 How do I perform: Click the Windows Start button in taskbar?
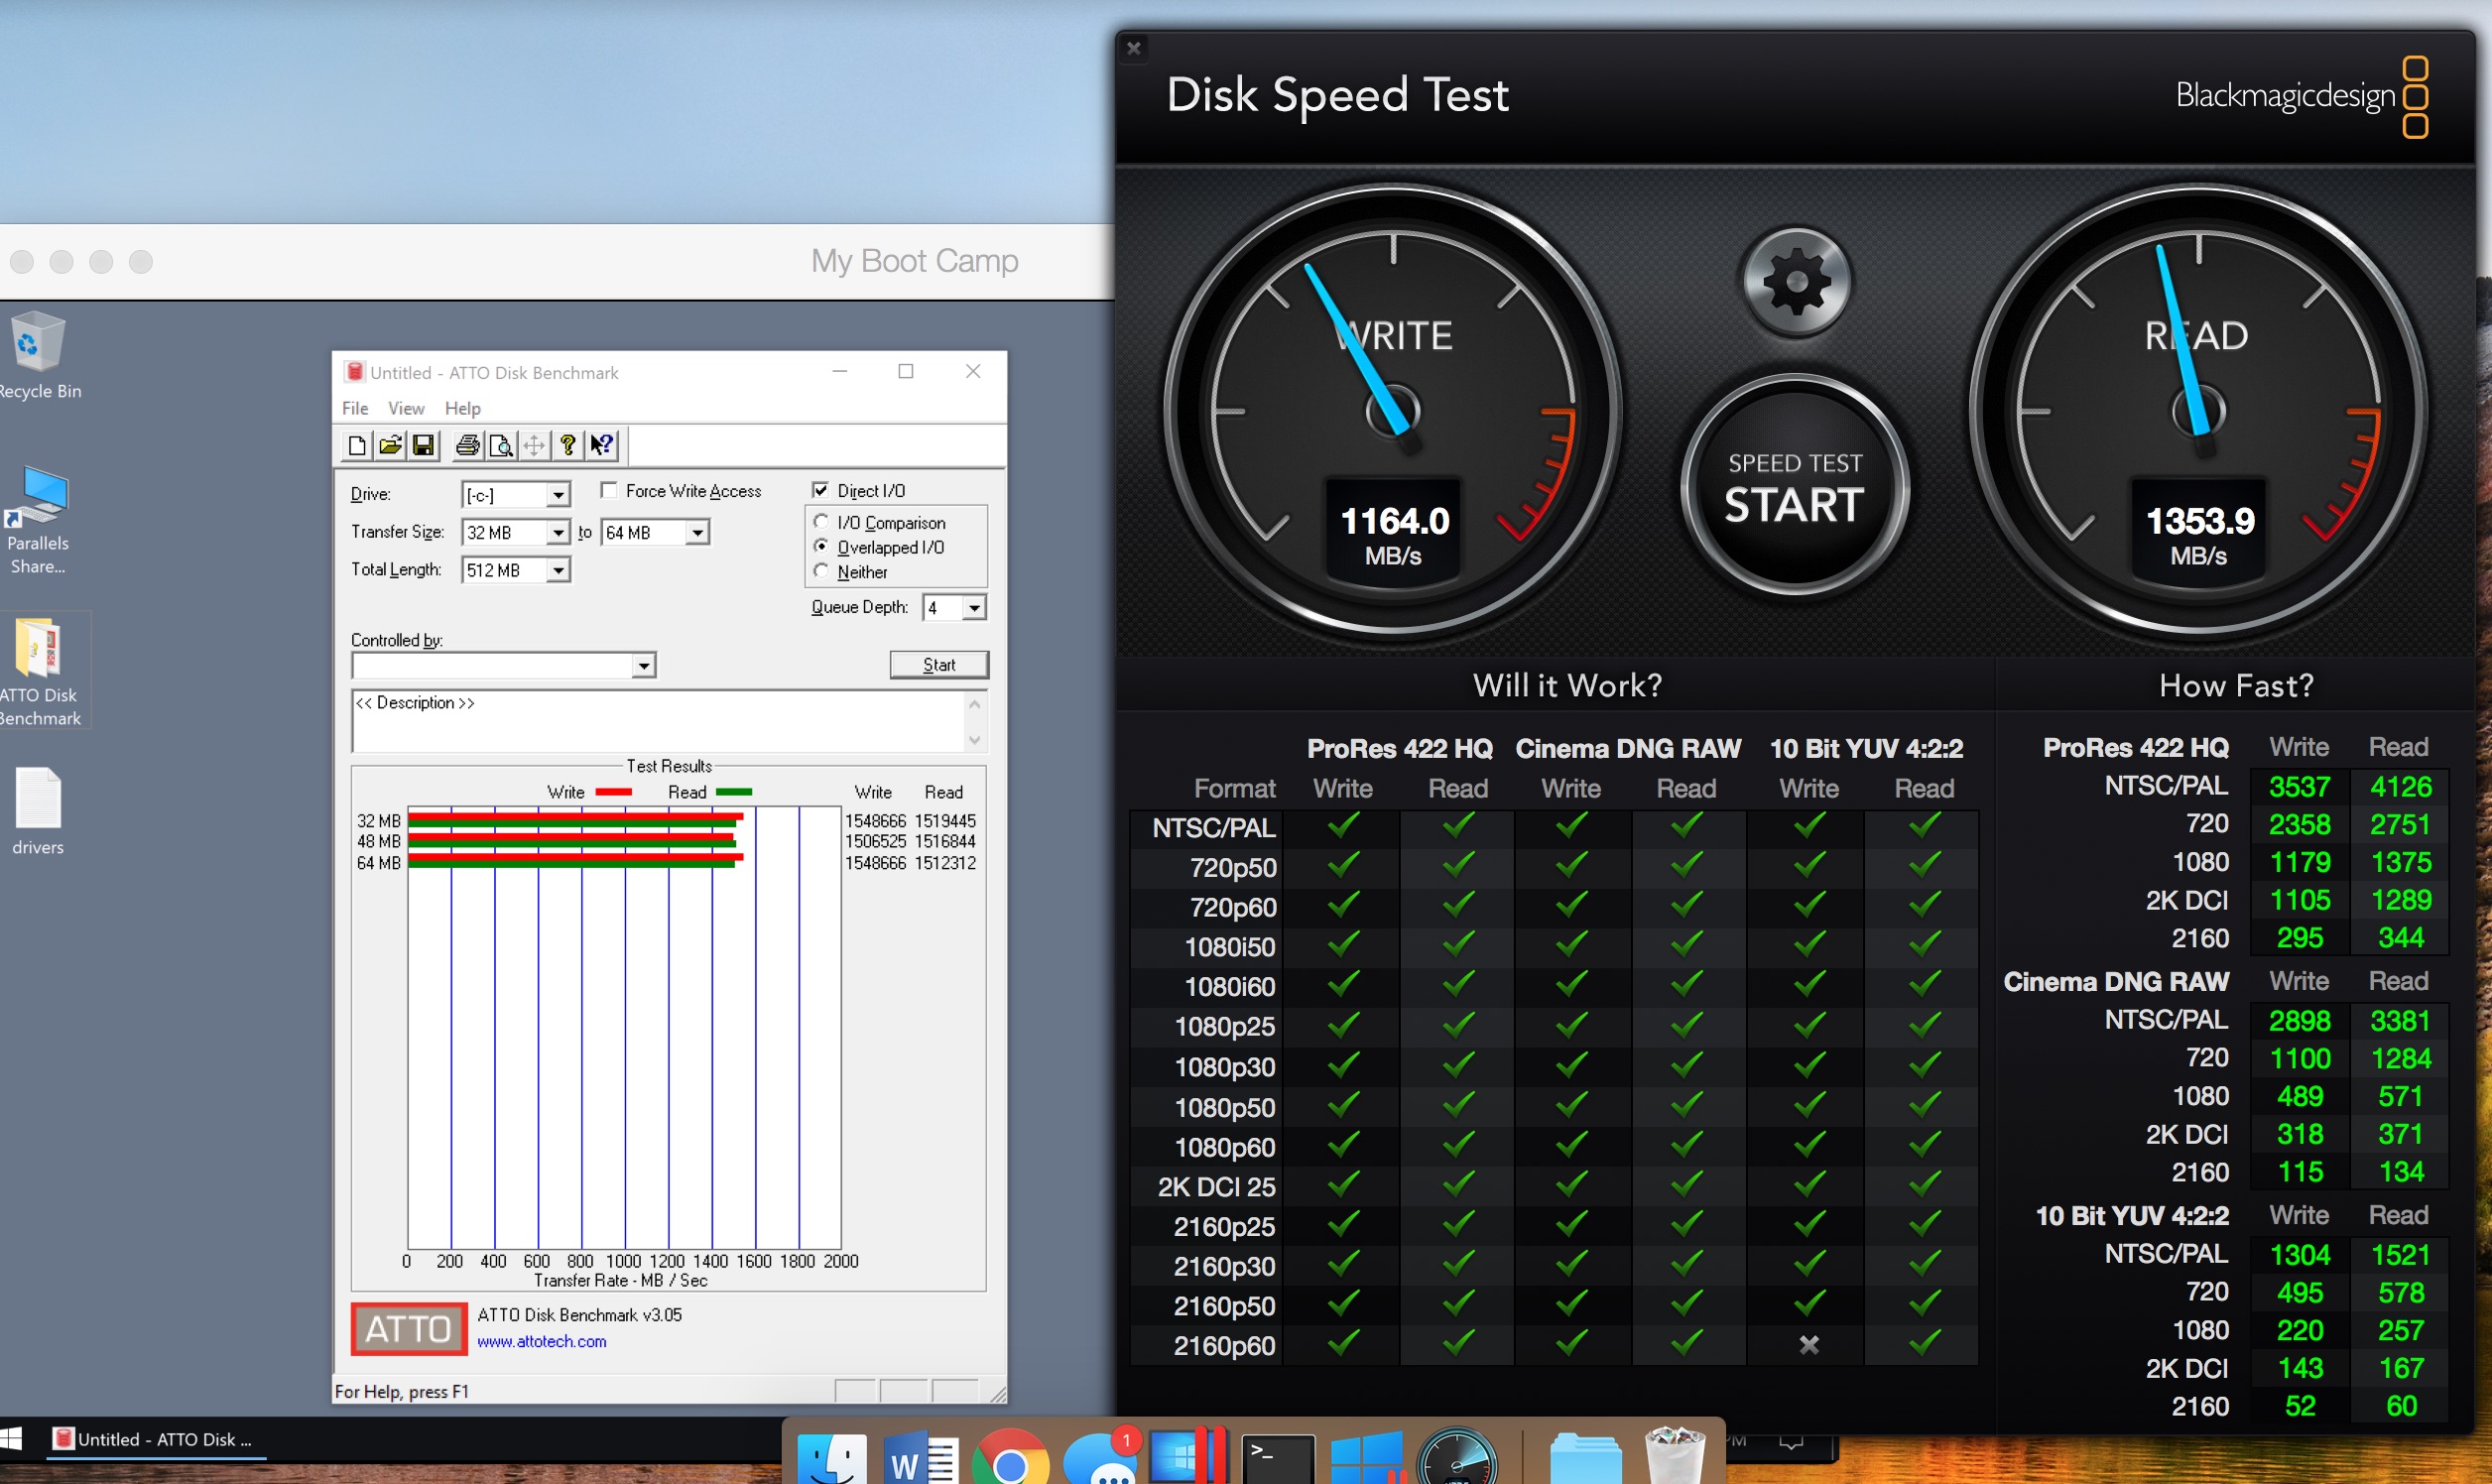[11, 1439]
